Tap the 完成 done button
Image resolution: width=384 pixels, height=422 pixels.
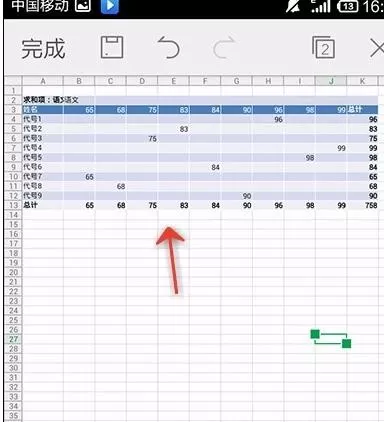pyautogui.click(x=43, y=48)
